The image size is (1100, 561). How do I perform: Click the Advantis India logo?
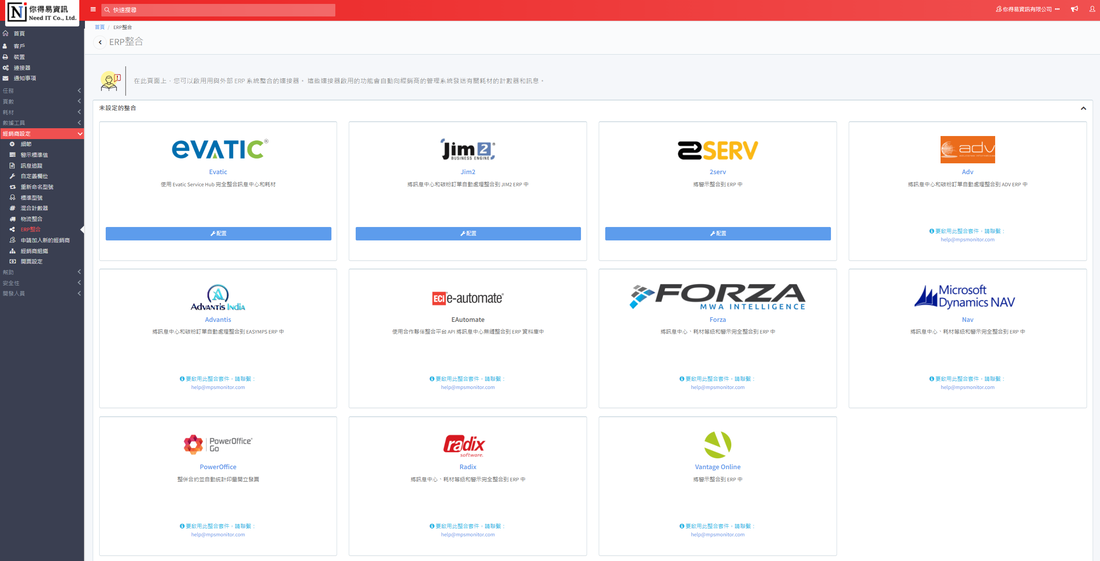click(218, 298)
